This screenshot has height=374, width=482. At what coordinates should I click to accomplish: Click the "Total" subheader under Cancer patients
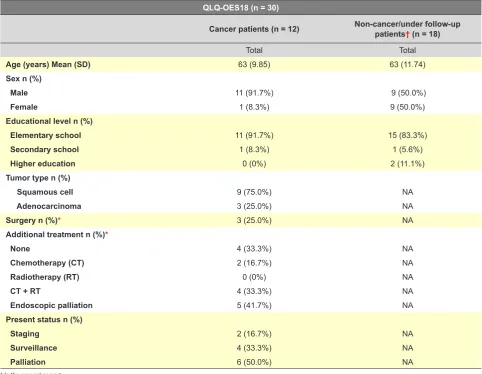point(254,50)
